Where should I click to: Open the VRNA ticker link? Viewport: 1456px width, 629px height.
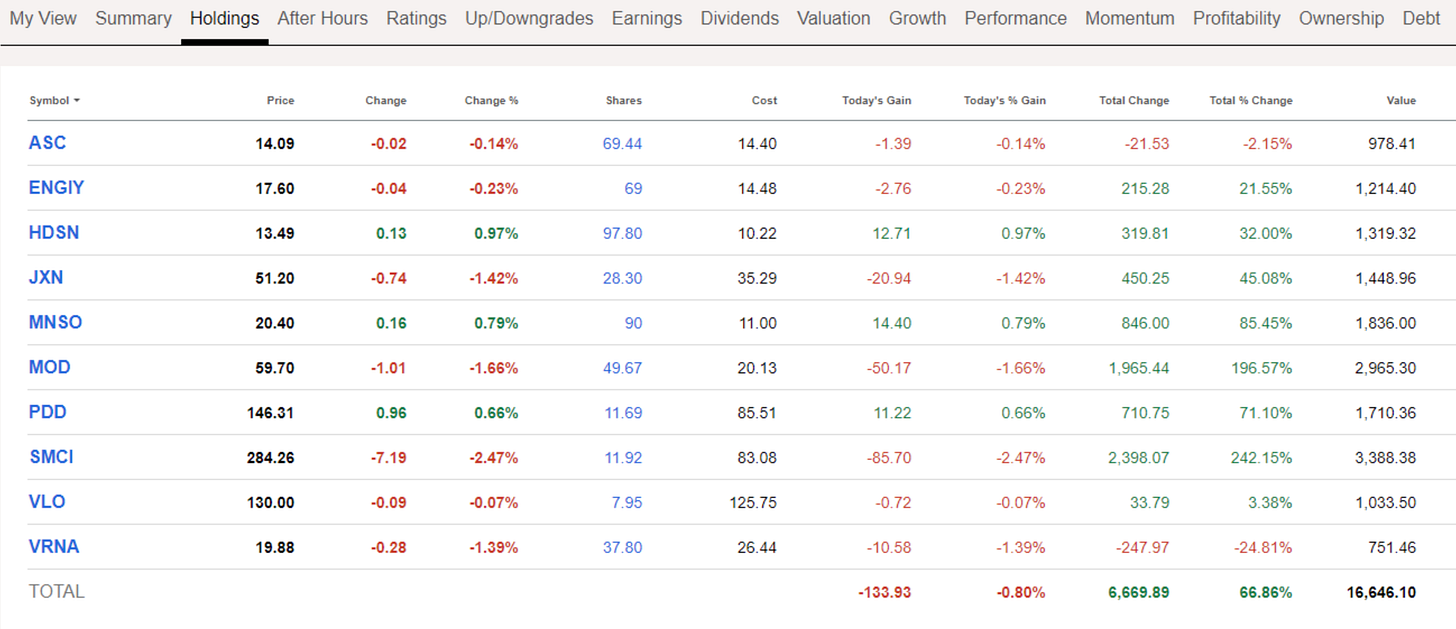pos(54,547)
